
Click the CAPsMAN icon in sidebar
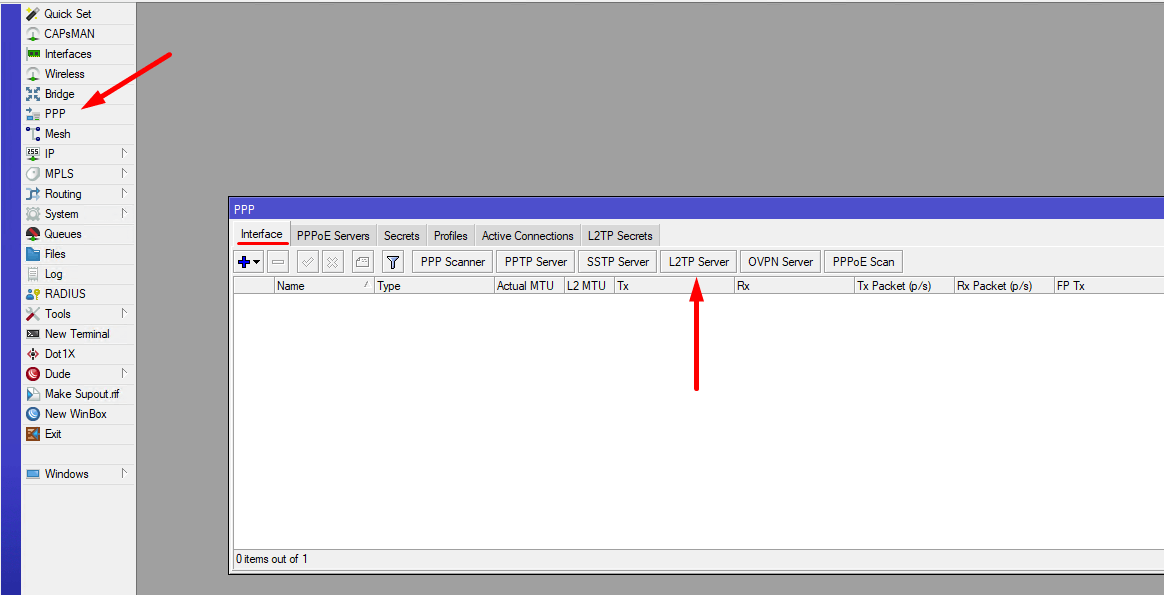(33, 34)
